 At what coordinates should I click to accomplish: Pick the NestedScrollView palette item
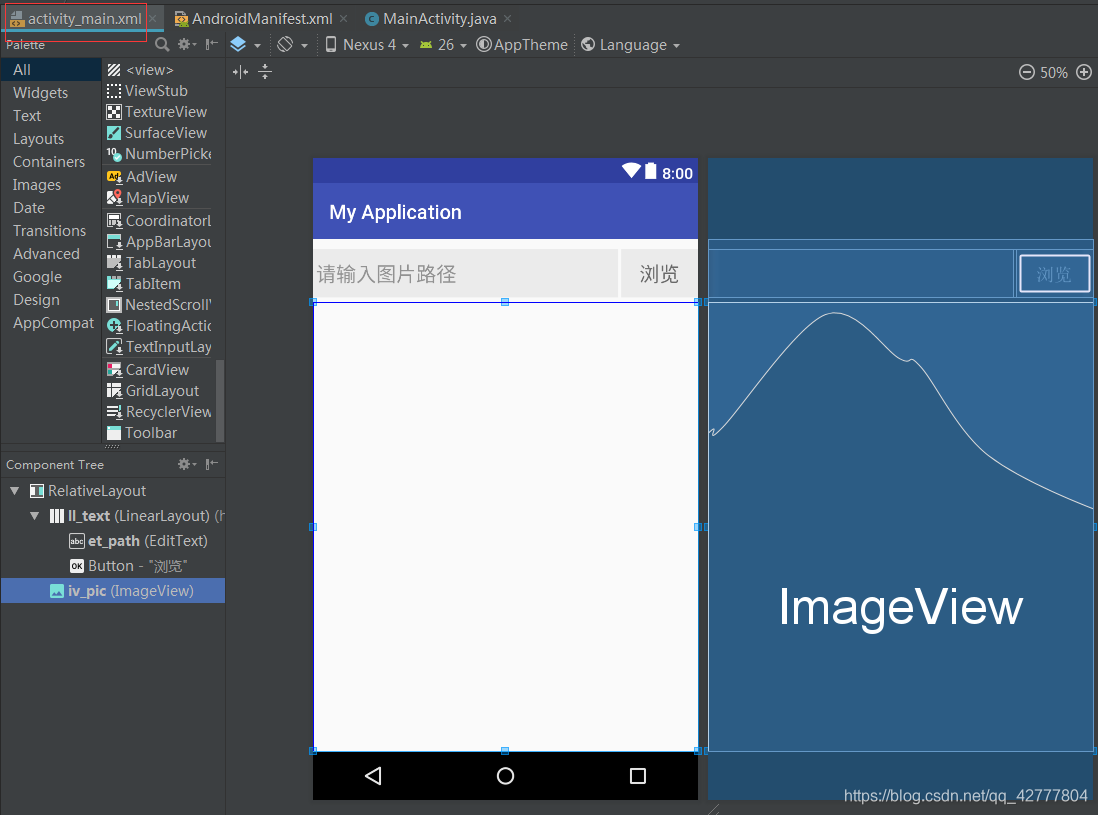(x=158, y=305)
